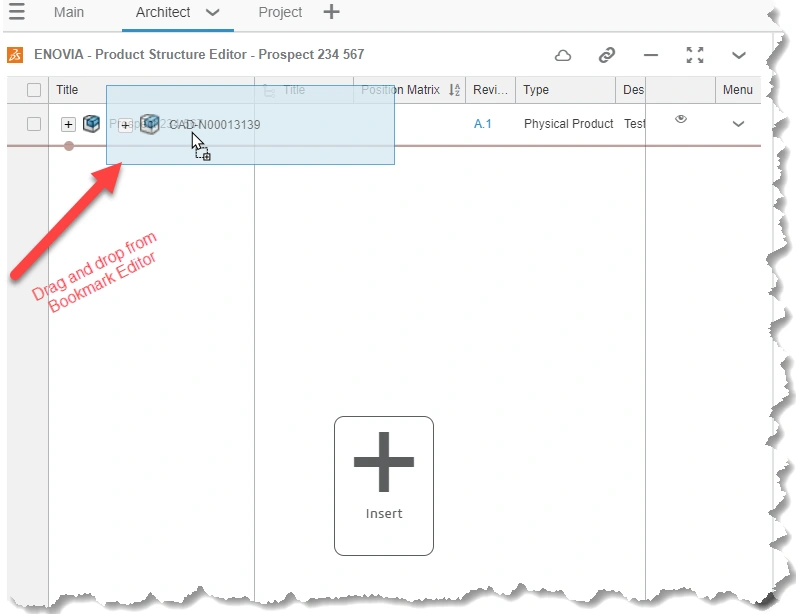The width and height of the screenshot is (796, 614).
Task: Click the Physical Product cube icon
Action: (91, 123)
